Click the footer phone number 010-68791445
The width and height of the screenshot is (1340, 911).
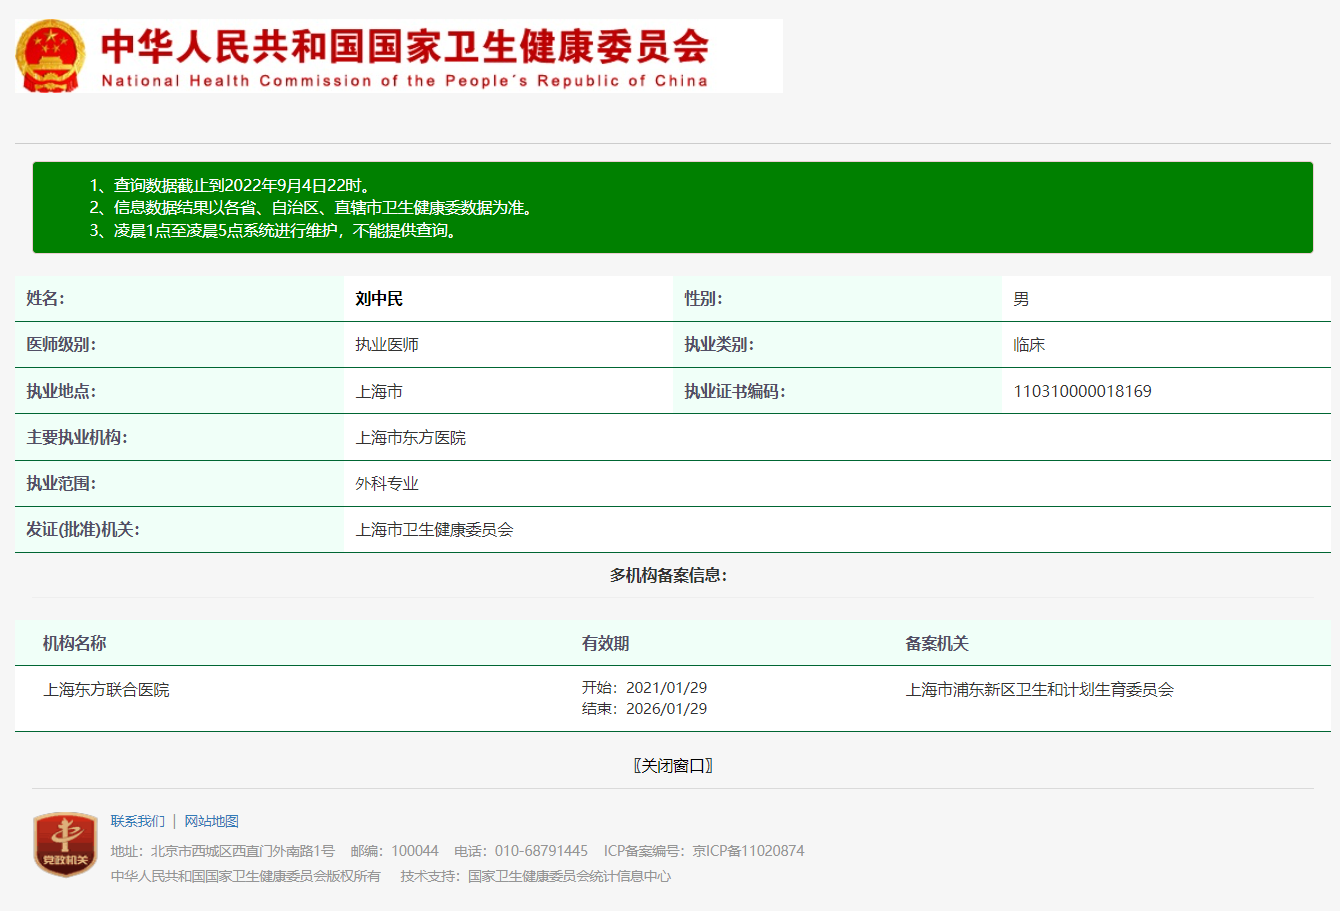pyautogui.click(x=541, y=851)
